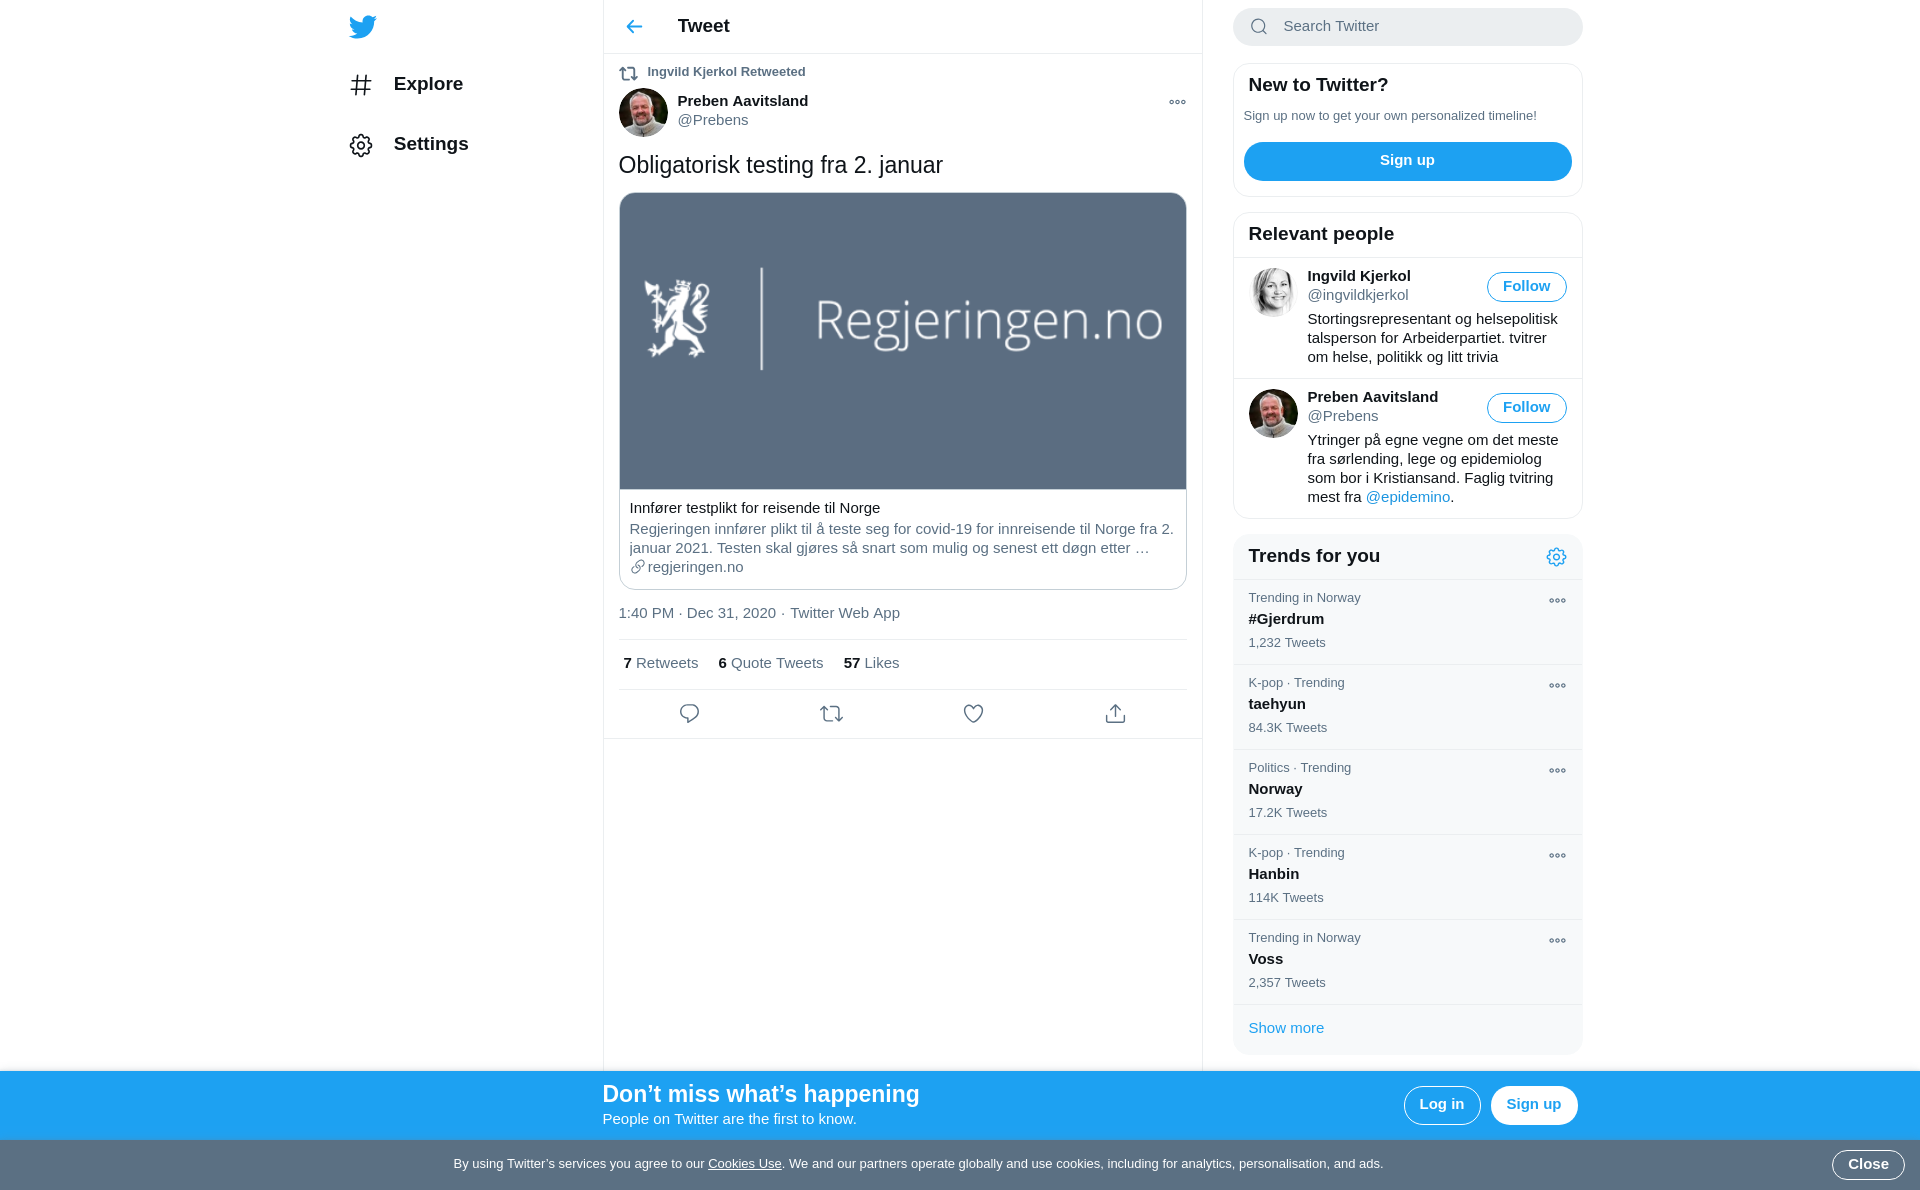This screenshot has height=1190, width=1920.
Task: Open the Norway politics trend
Action: (x=1407, y=792)
